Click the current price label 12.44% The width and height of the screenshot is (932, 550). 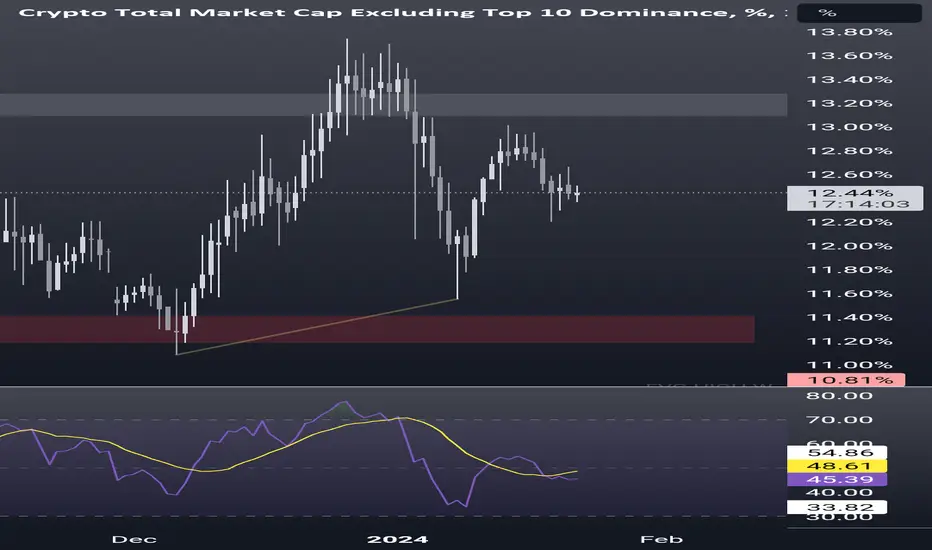[x=850, y=193]
